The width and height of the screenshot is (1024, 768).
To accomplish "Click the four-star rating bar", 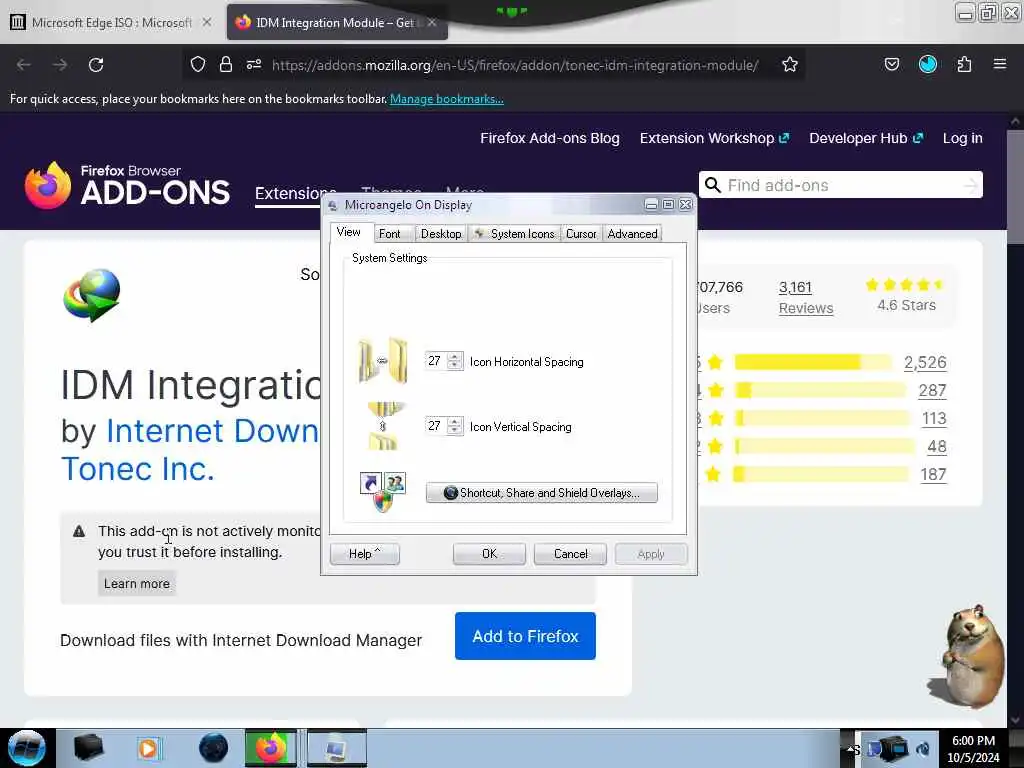I will 820,391.
